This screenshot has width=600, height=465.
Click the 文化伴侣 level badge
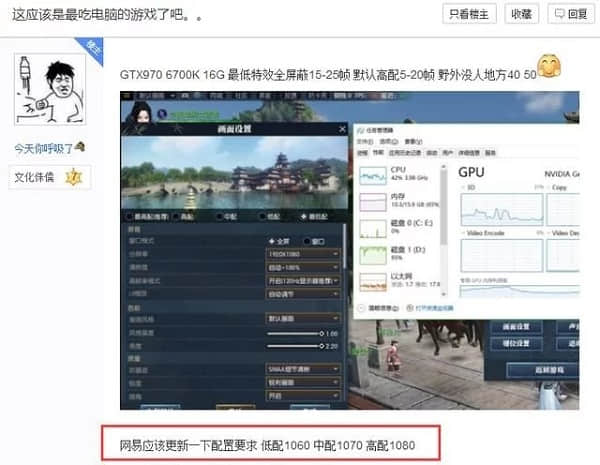click(49, 177)
